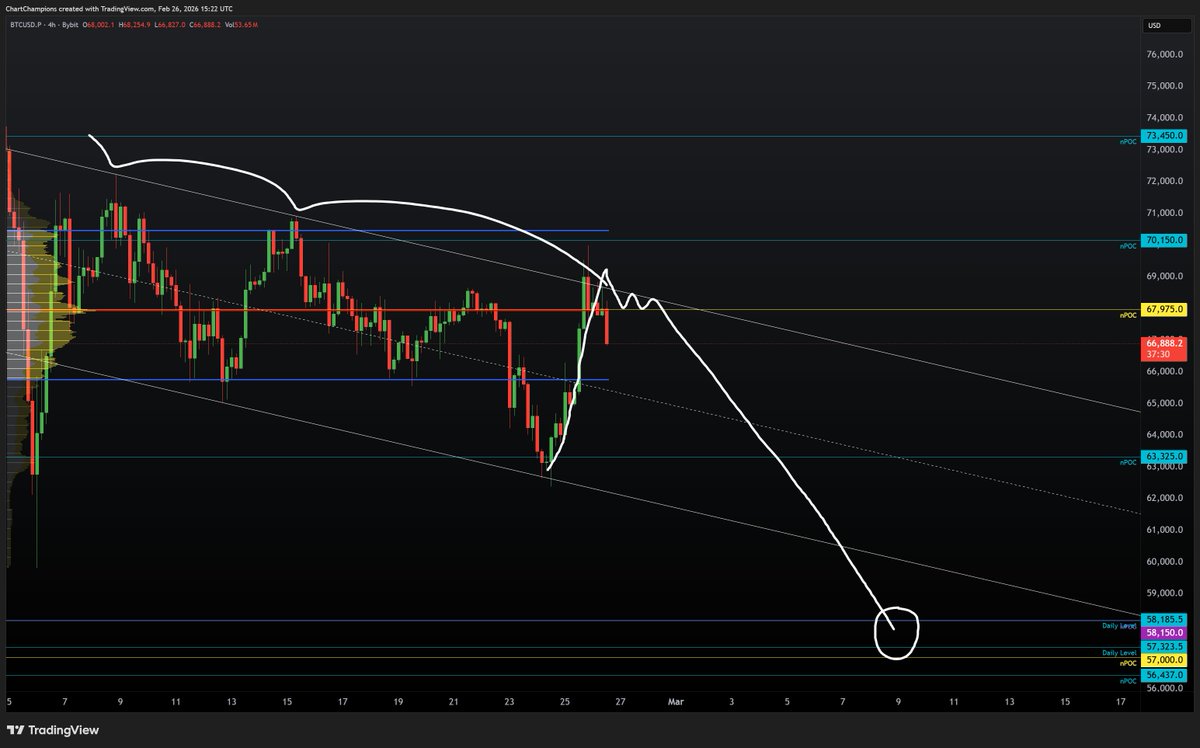Viewport: 1200px width, 748px height.
Task: Click the 69,000.0 tick on the price axis
Action: click(x=1166, y=277)
